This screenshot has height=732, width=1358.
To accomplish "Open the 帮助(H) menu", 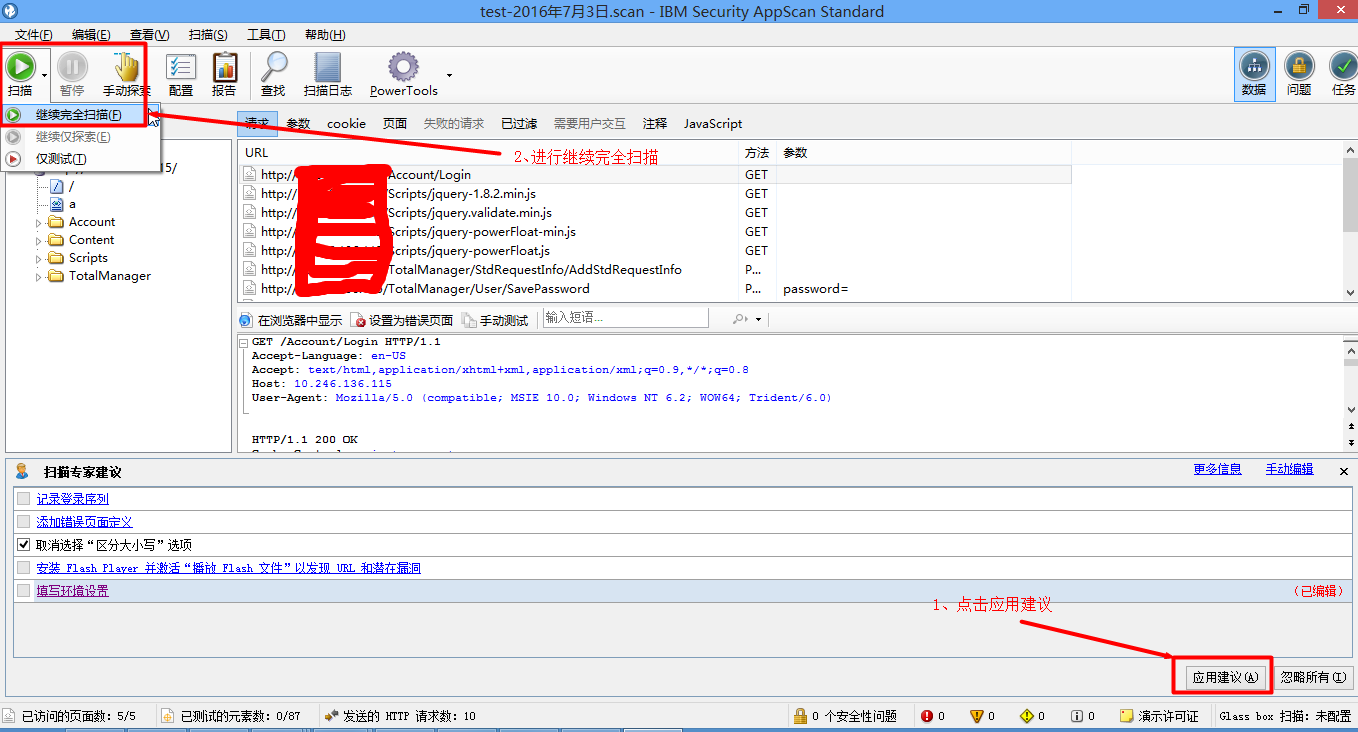I will click(x=325, y=35).
